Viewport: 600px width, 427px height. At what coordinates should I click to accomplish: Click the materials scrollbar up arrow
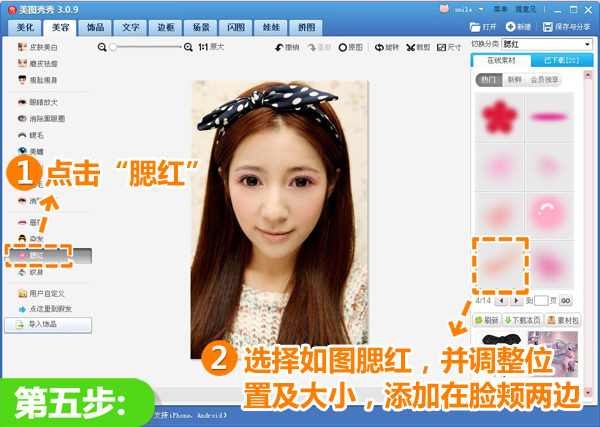(588, 74)
